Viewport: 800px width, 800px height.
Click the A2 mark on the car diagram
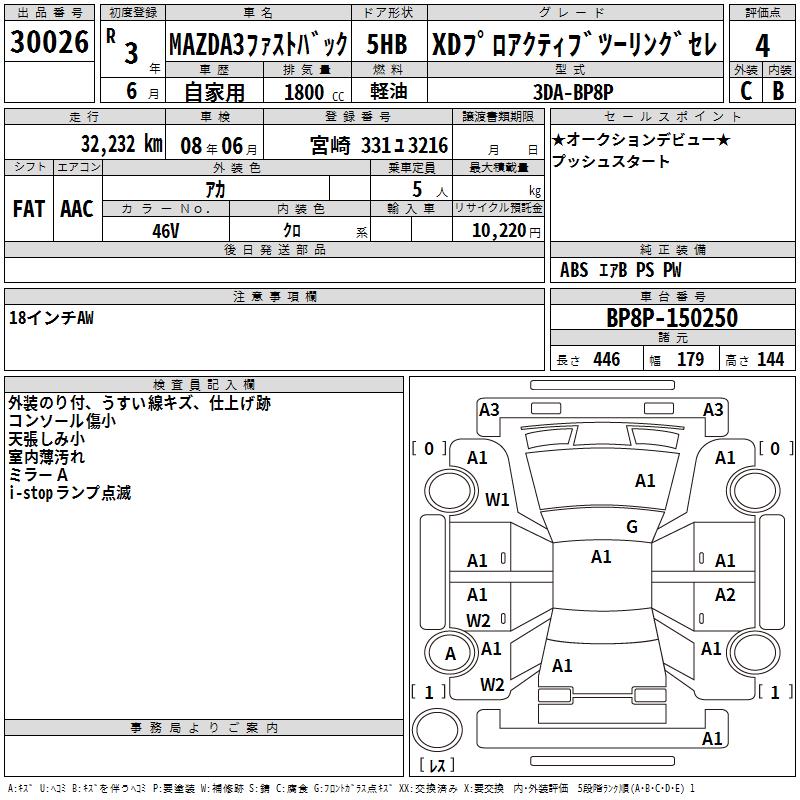[x=725, y=594]
